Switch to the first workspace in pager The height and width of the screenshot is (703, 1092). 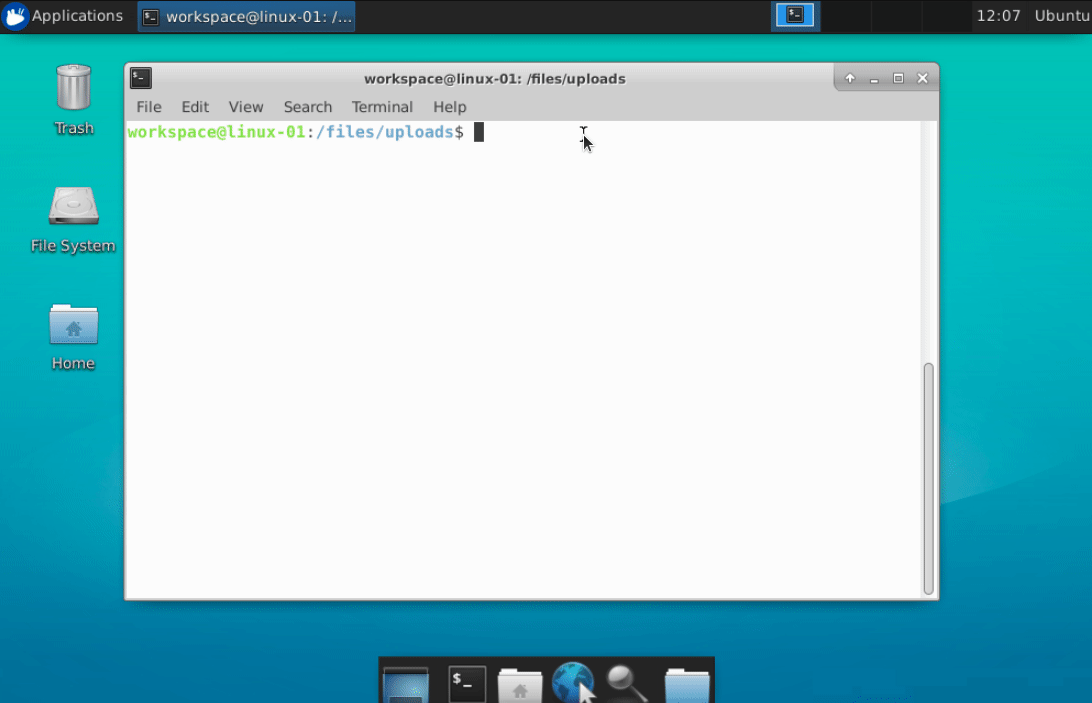[x=795, y=15]
